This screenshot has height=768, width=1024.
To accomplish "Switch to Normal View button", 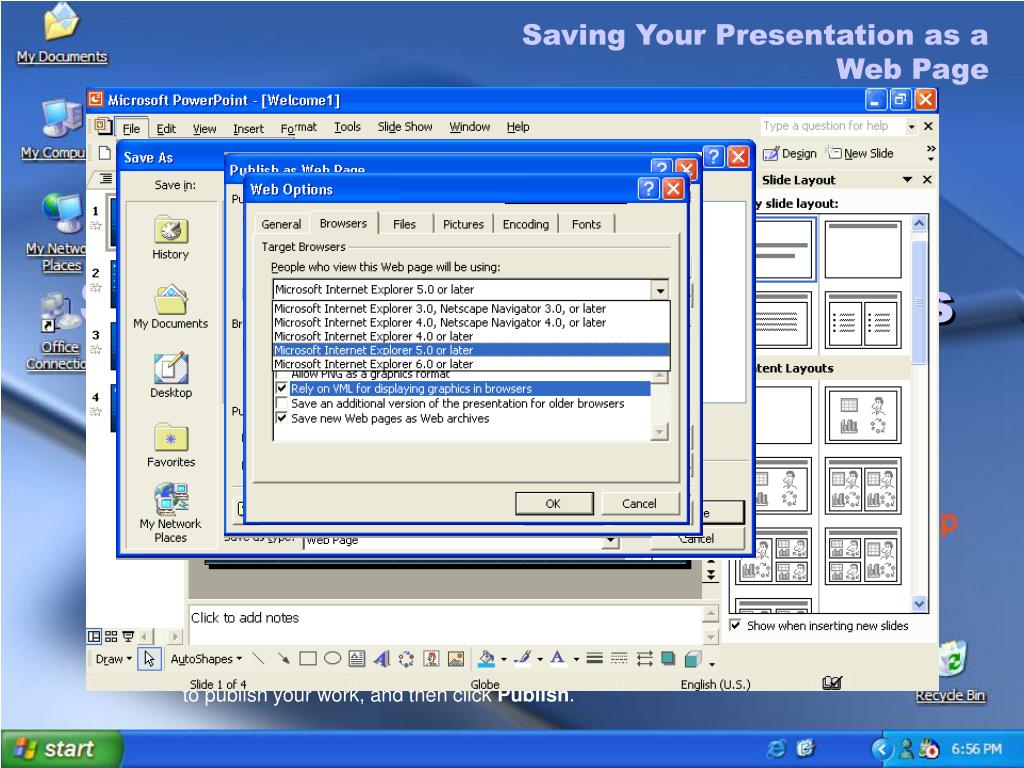I will (94, 636).
